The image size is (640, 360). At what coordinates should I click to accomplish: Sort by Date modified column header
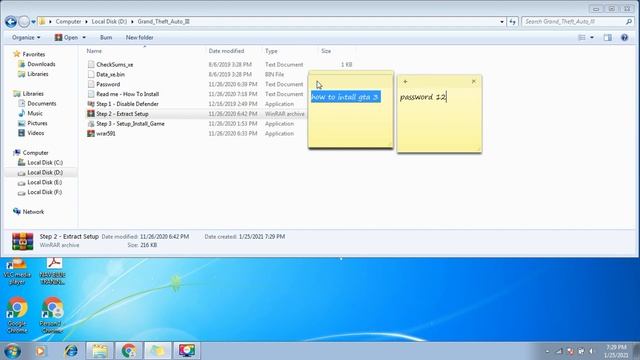coord(226,51)
